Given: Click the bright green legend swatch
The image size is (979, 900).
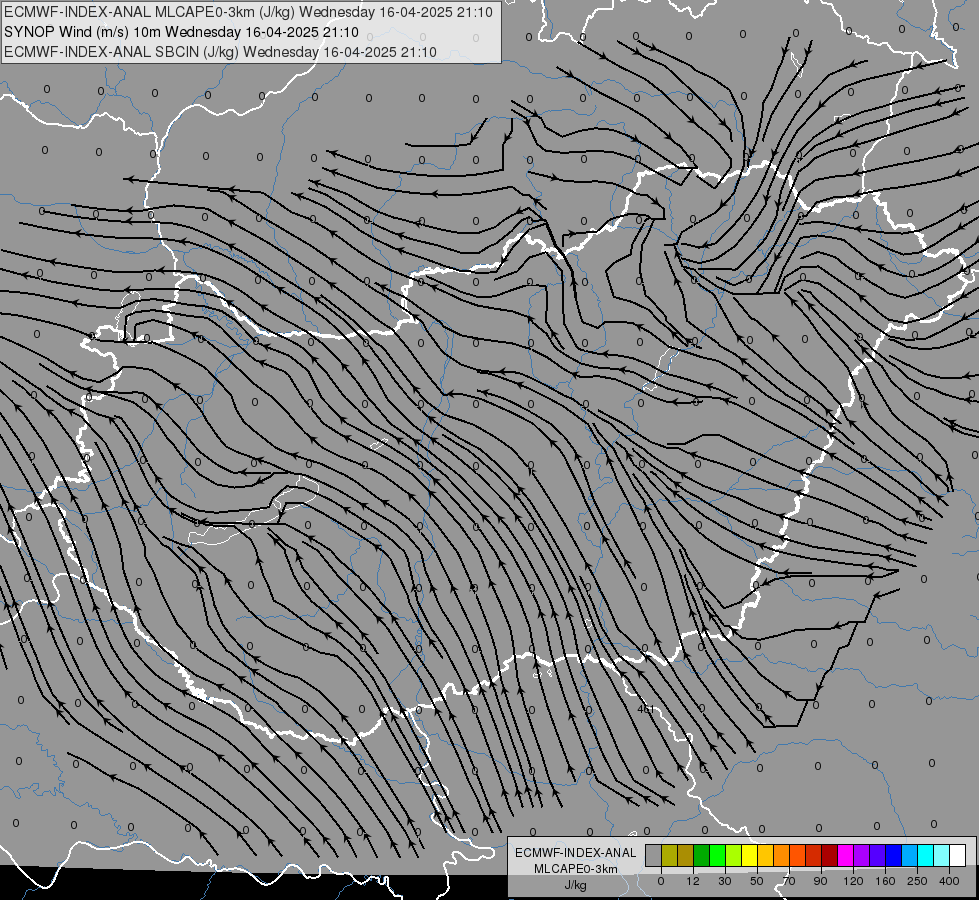Looking at the screenshot, I should coord(718,855).
